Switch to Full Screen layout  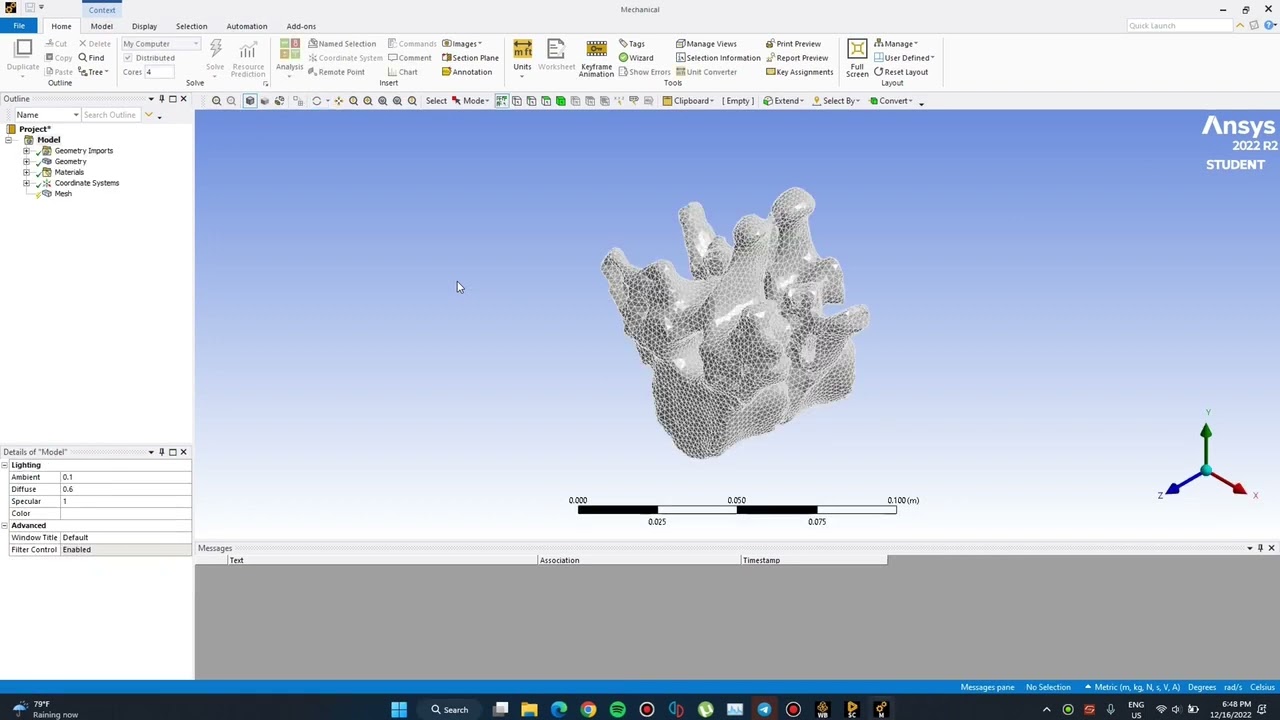[x=857, y=59]
